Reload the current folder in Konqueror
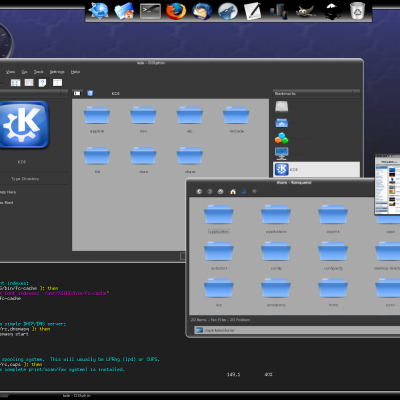Image resolution: width=400 pixels, height=400 pixels. [244, 191]
